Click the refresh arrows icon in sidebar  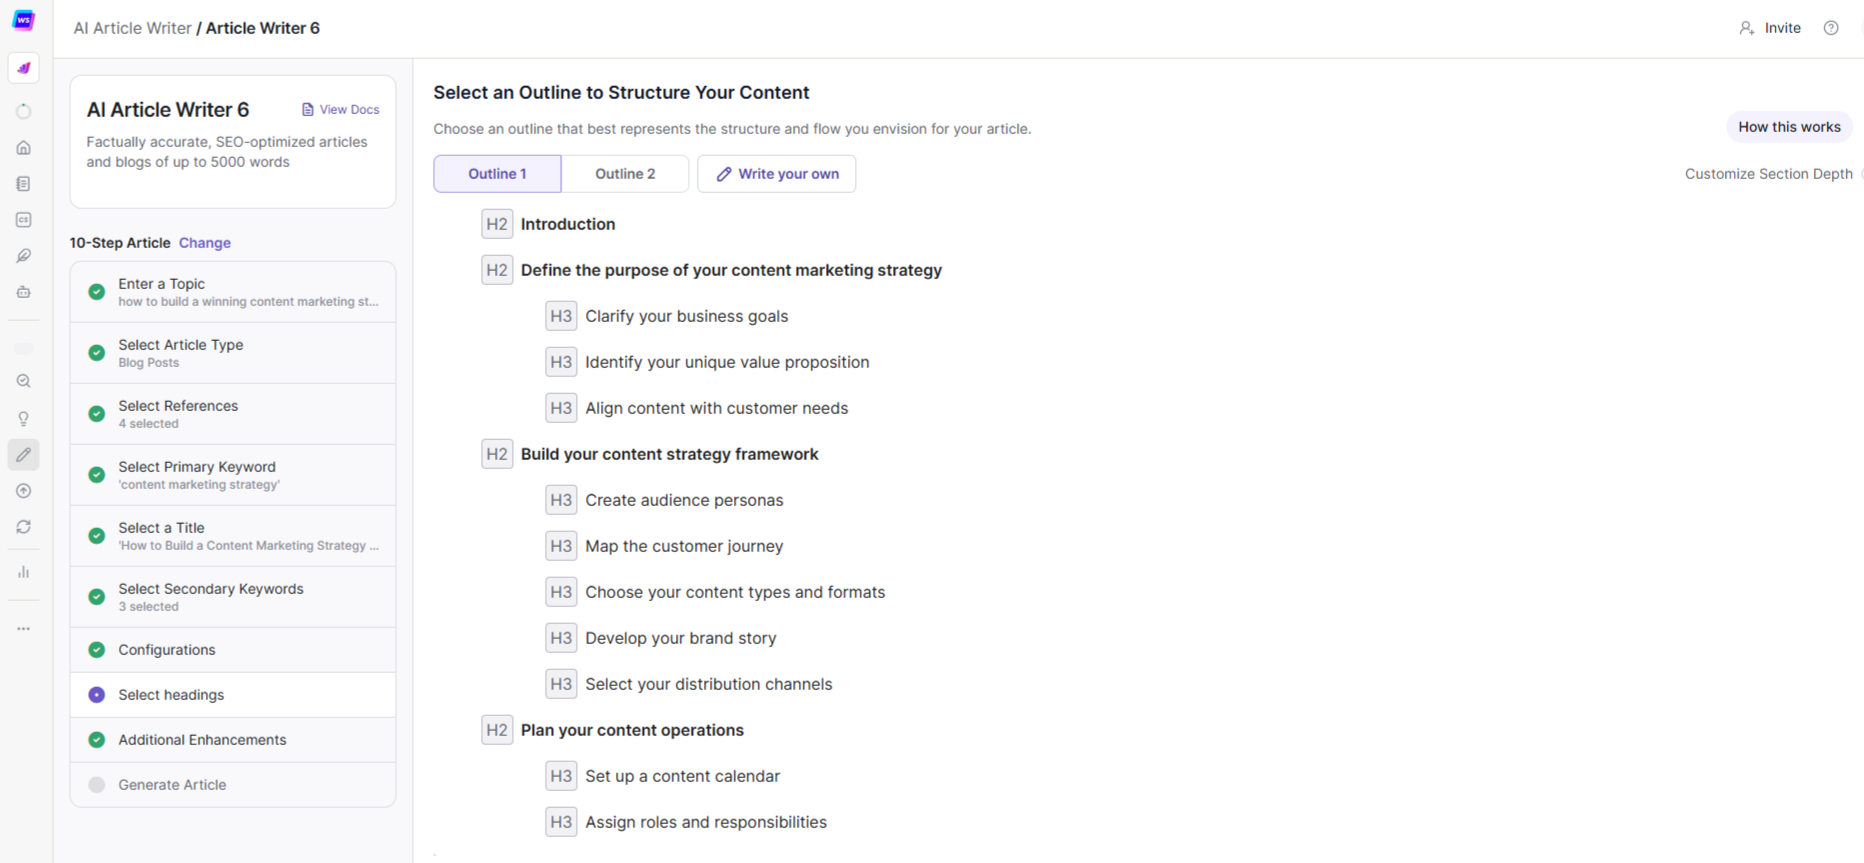(23, 527)
